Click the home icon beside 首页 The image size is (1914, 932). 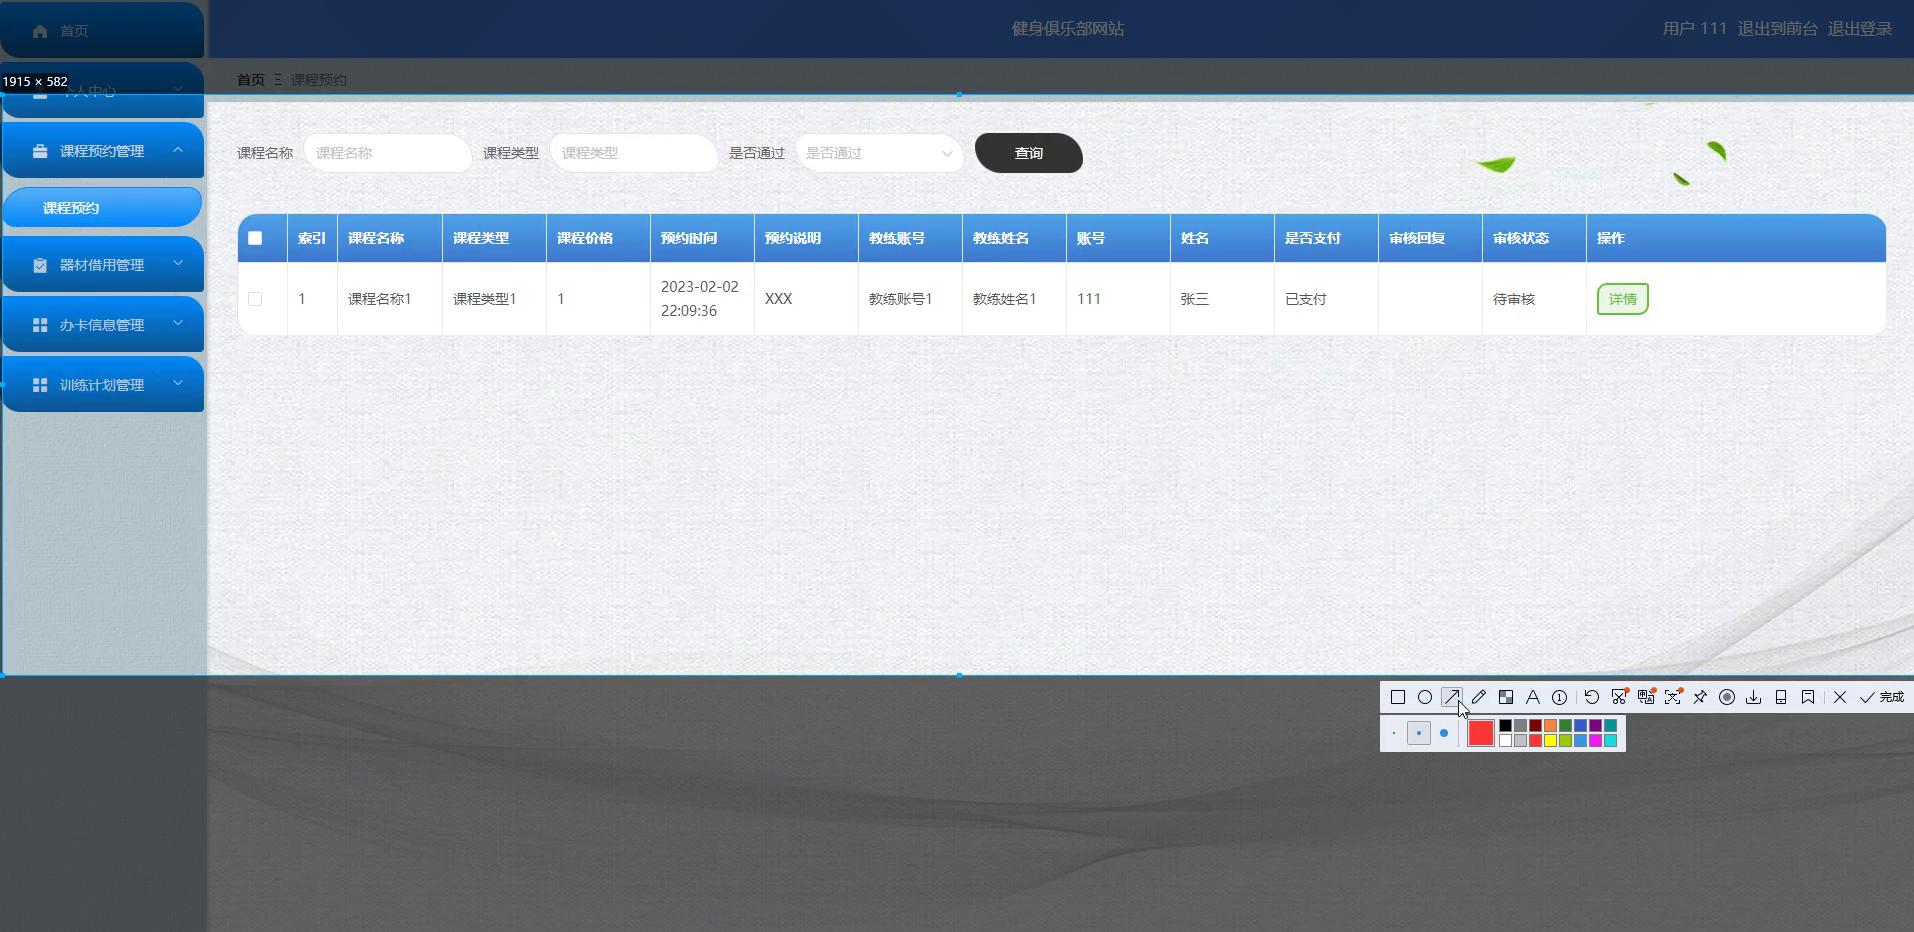click(40, 31)
